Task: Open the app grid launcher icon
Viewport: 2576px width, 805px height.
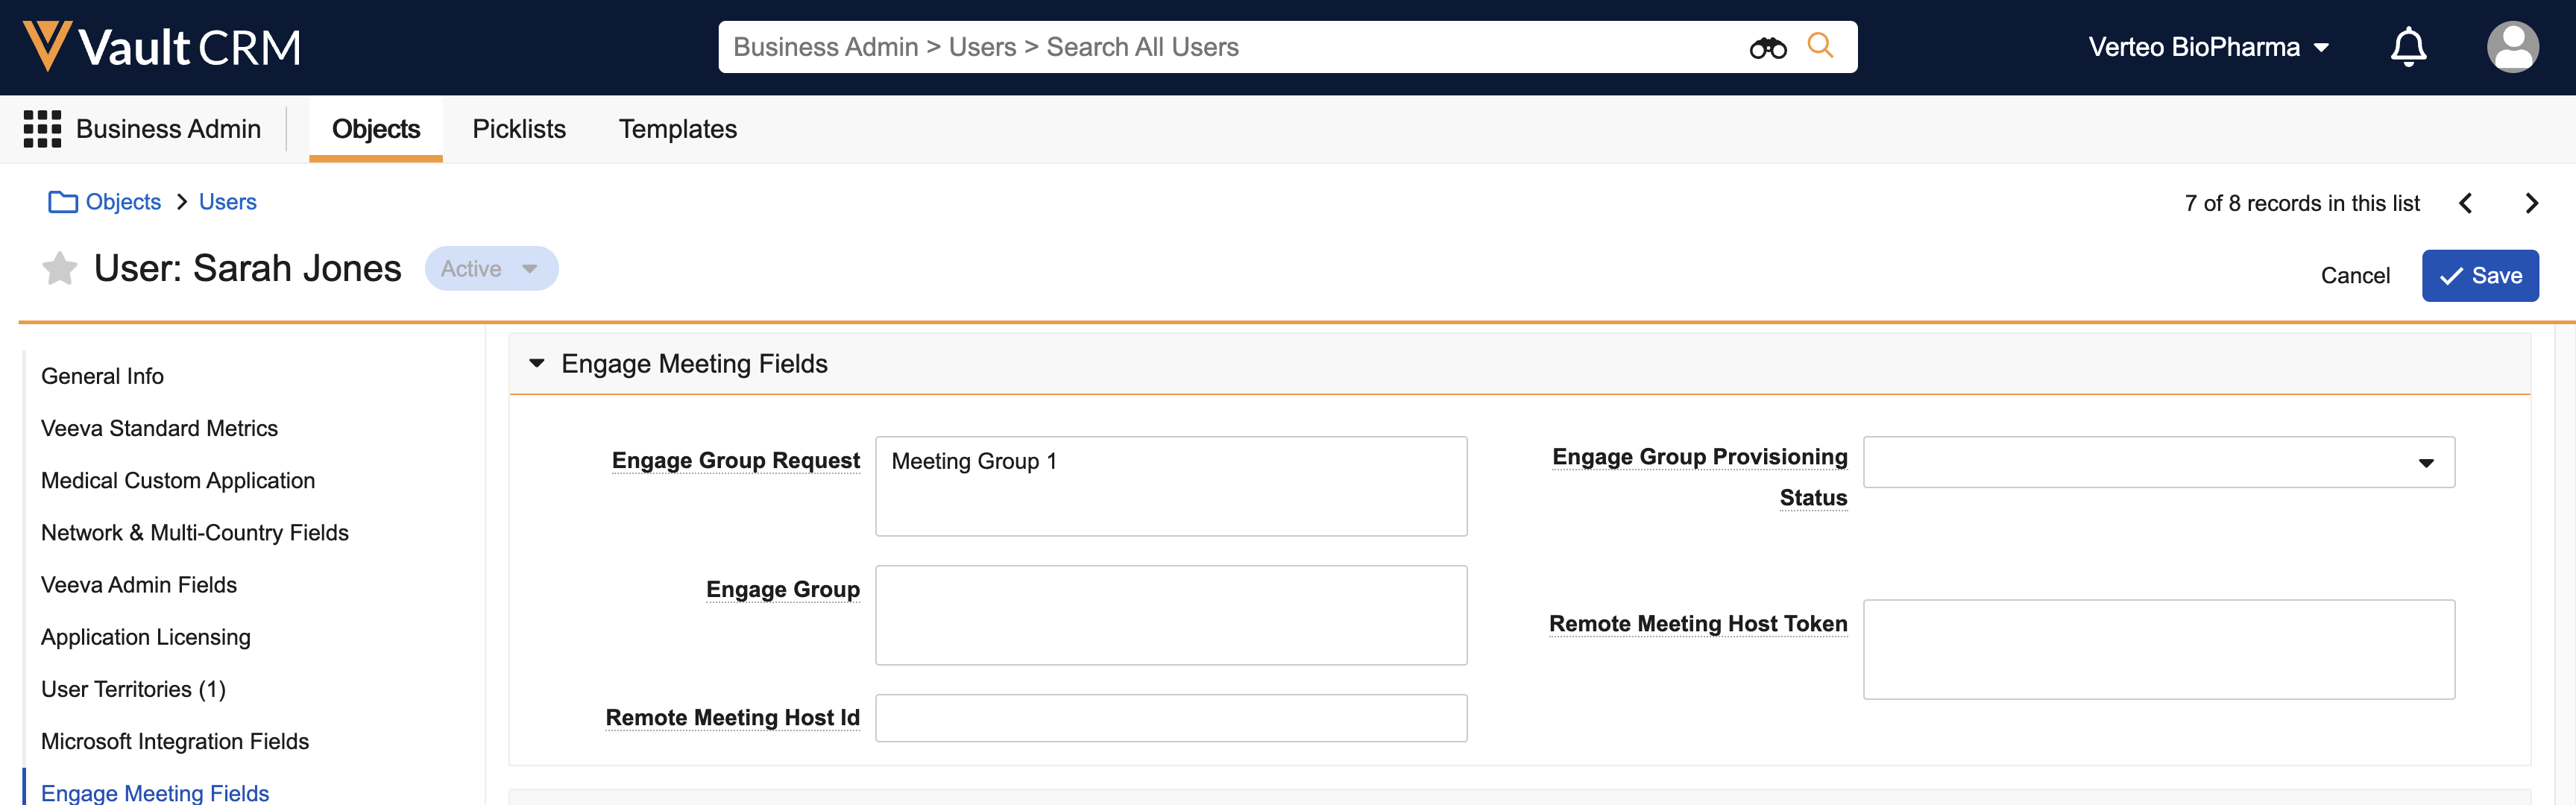Action: (x=42, y=129)
